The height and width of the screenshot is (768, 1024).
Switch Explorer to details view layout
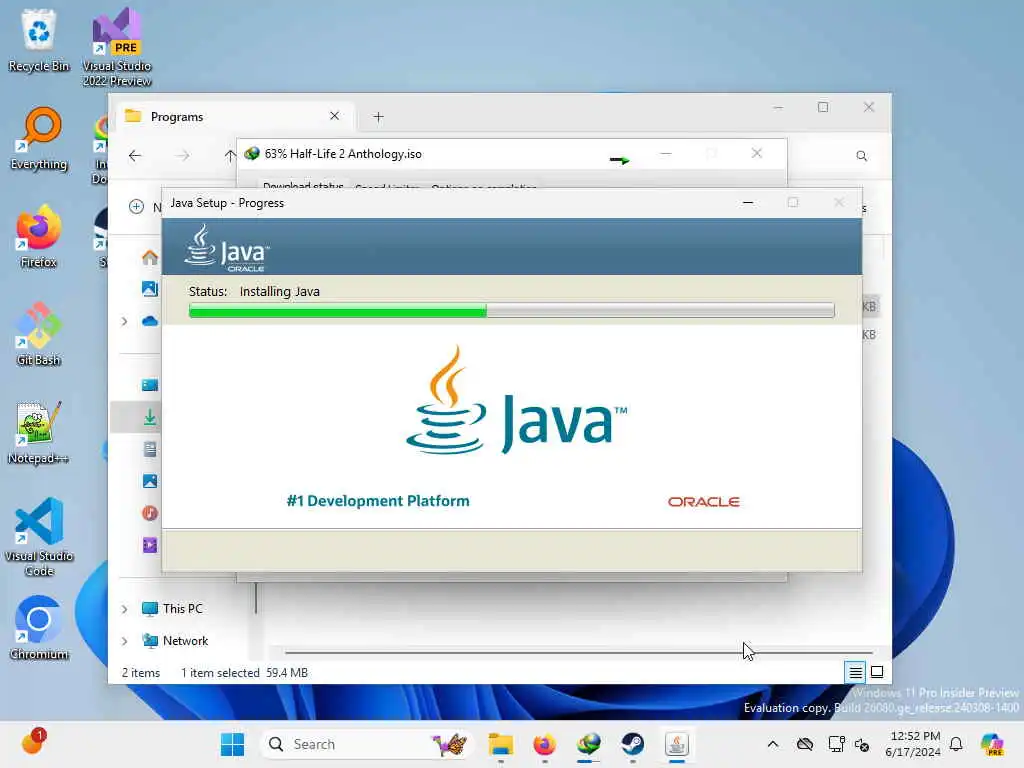[x=856, y=672]
